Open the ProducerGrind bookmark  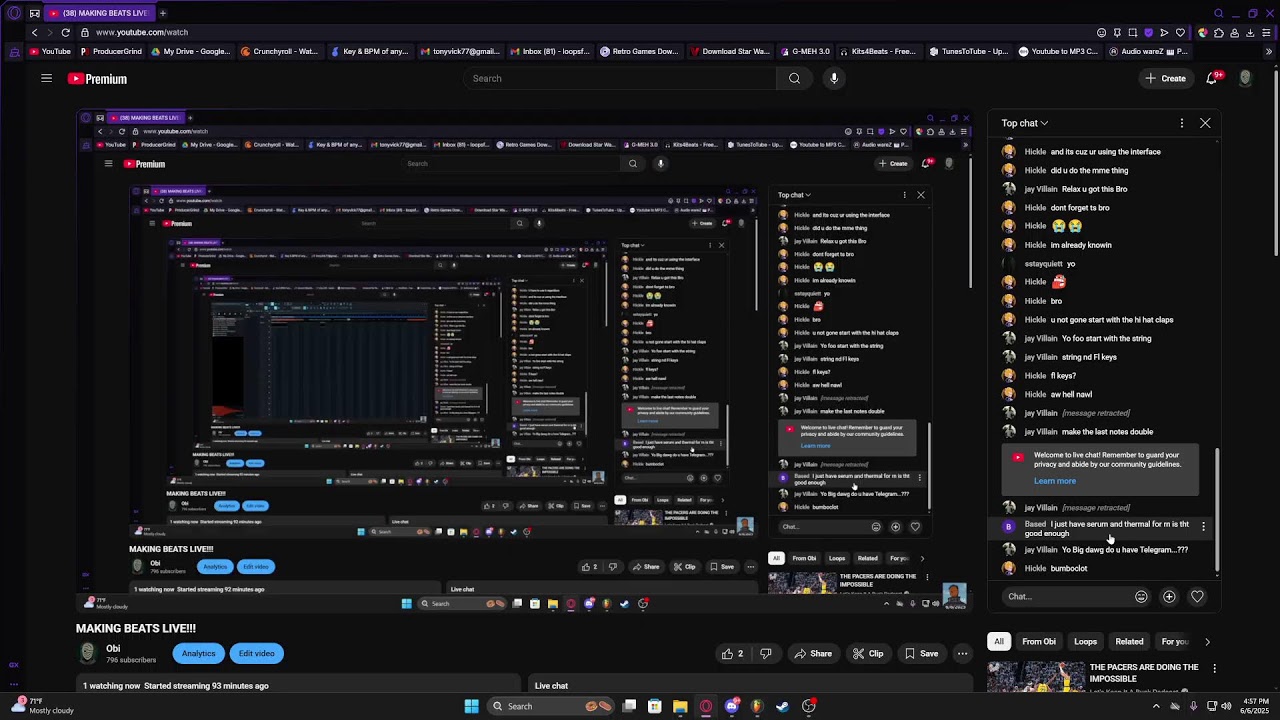(x=111, y=51)
